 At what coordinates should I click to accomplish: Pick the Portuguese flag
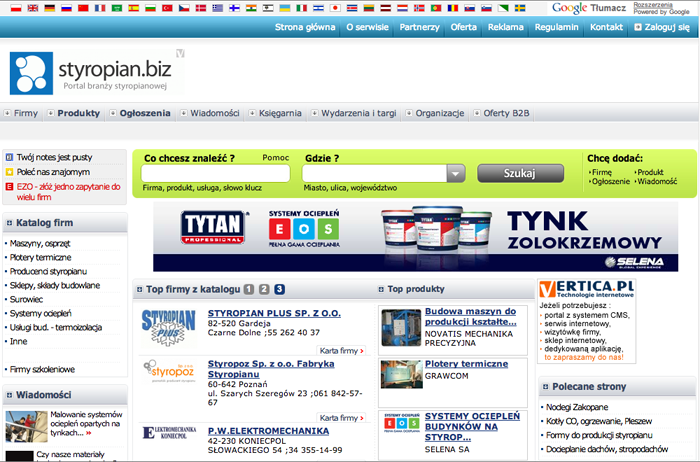coord(436,8)
